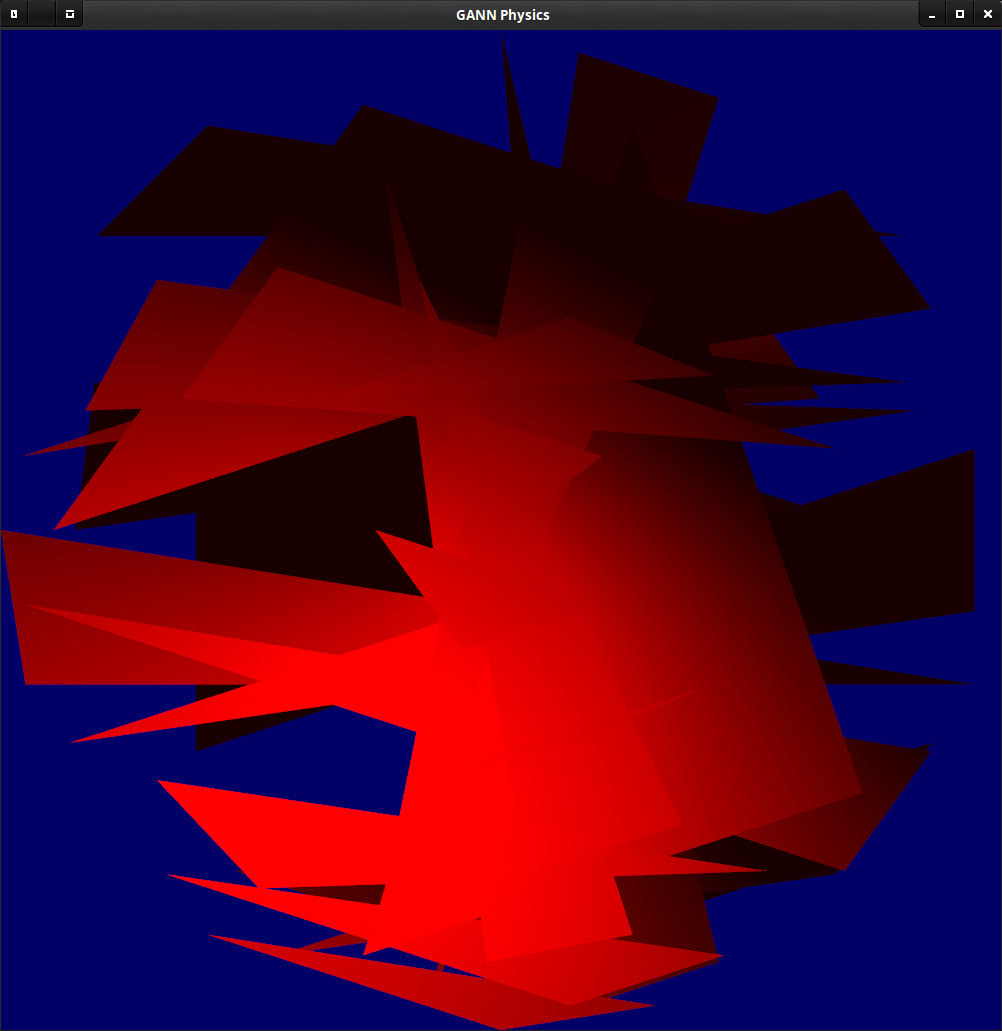Minimize the GANN Physics window
Image resolution: width=1002 pixels, height=1031 pixels.
932,14
